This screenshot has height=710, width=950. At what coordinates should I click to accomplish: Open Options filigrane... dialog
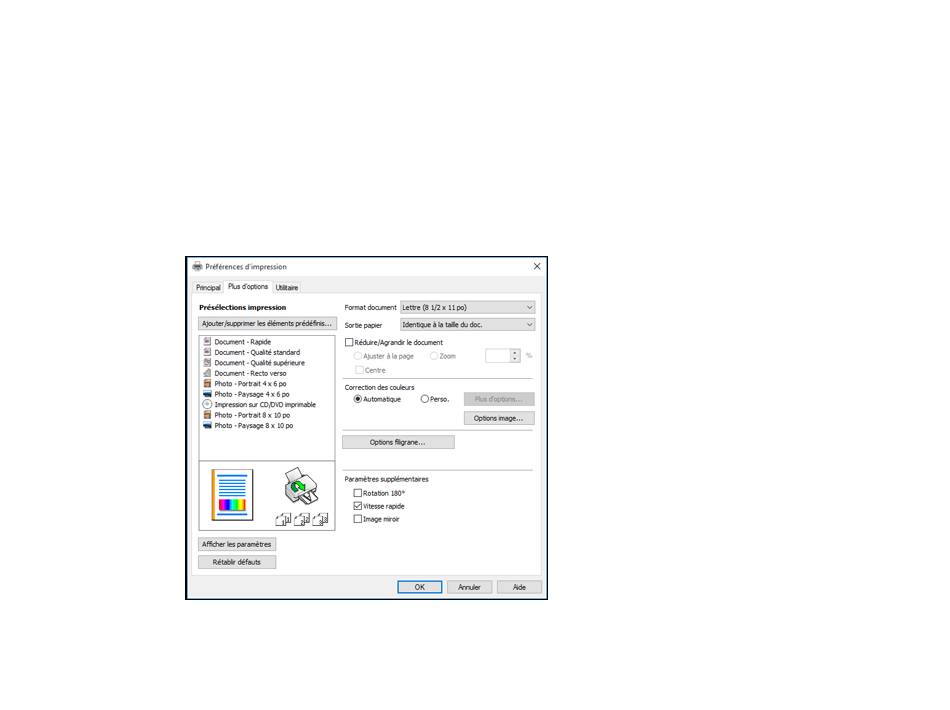click(398, 442)
